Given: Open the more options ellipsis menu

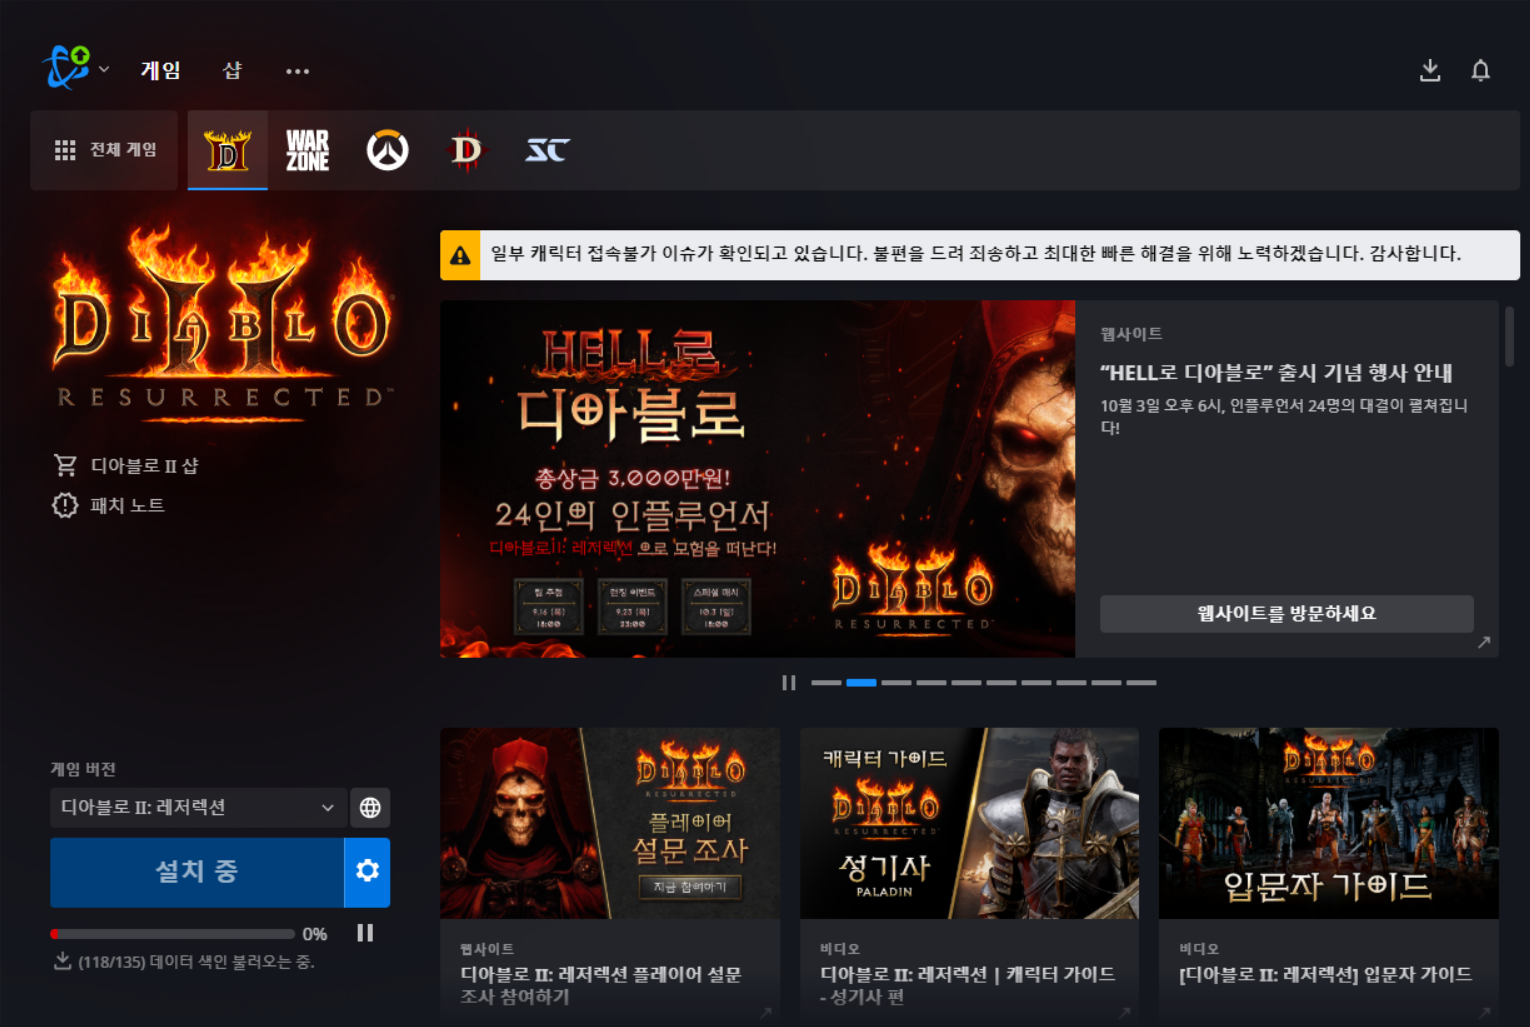Looking at the screenshot, I should pyautogui.click(x=297, y=71).
